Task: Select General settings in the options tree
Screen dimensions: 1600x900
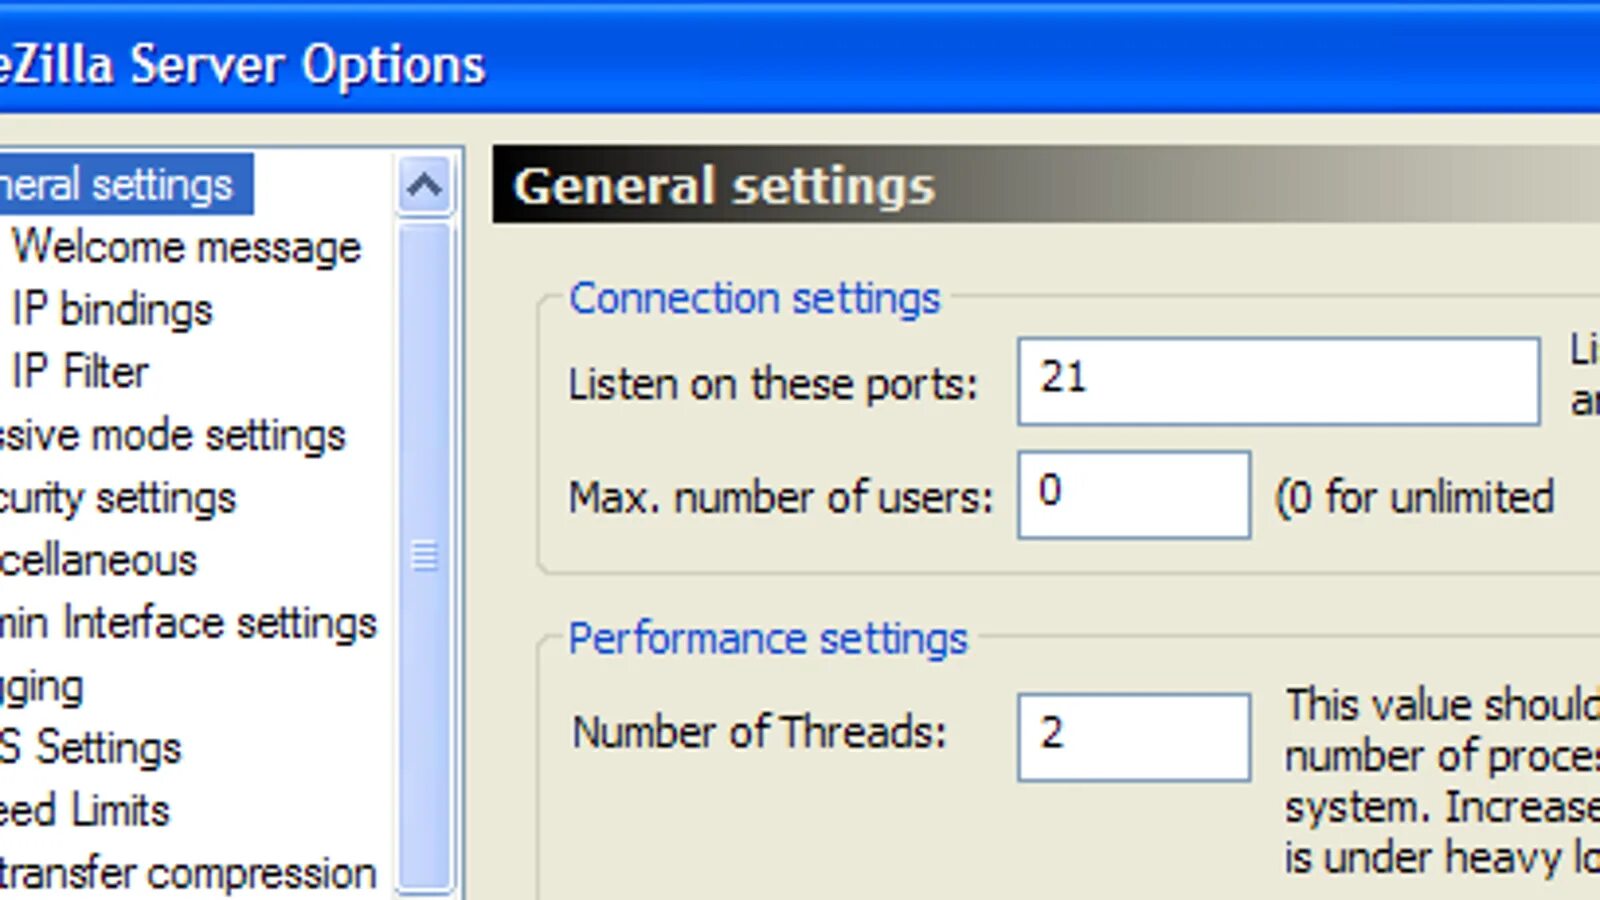Action: pyautogui.click(x=116, y=185)
